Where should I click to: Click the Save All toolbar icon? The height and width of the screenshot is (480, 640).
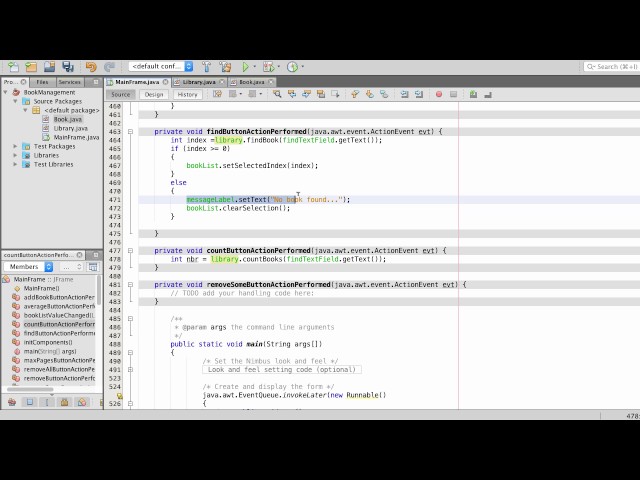point(68,67)
